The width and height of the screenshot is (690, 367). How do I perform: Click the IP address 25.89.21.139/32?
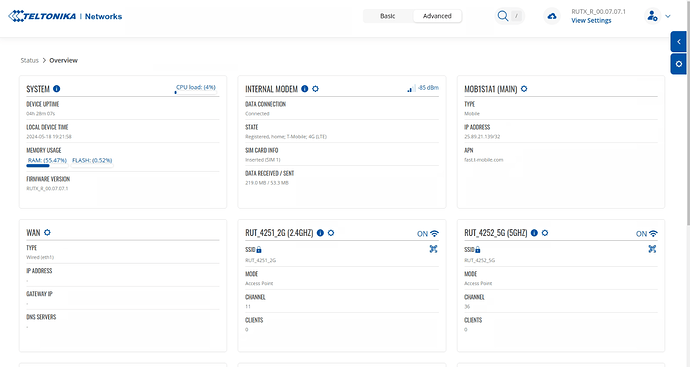(482, 136)
